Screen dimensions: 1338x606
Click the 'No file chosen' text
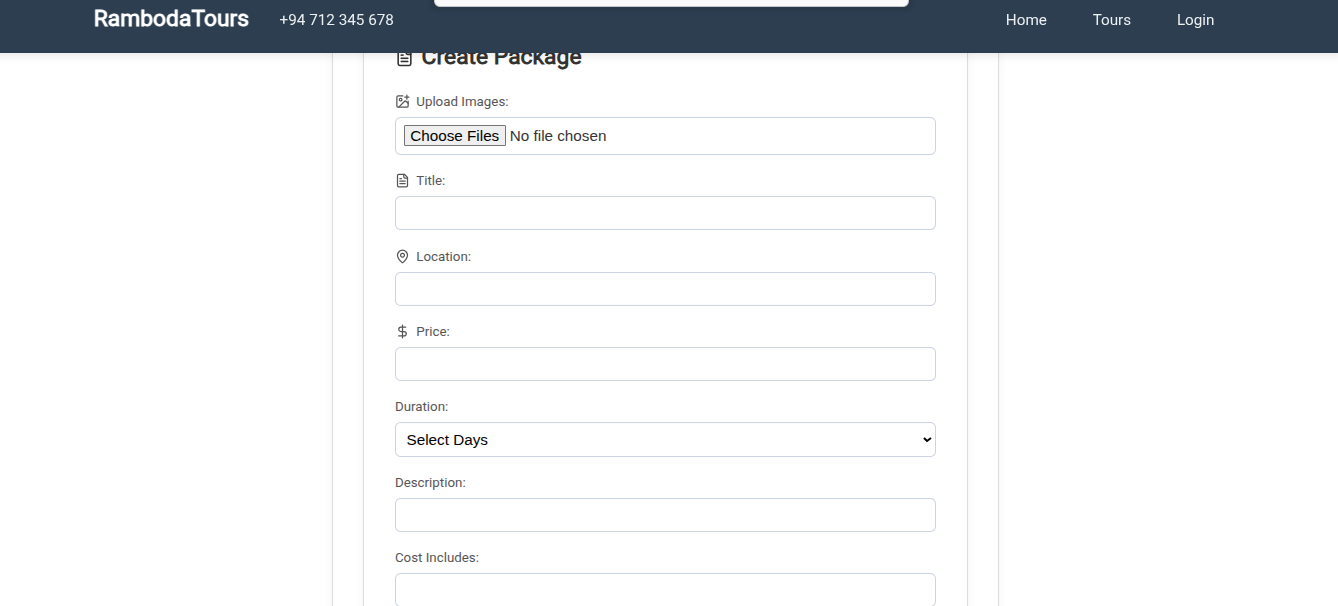pyautogui.click(x=558, y=136)
